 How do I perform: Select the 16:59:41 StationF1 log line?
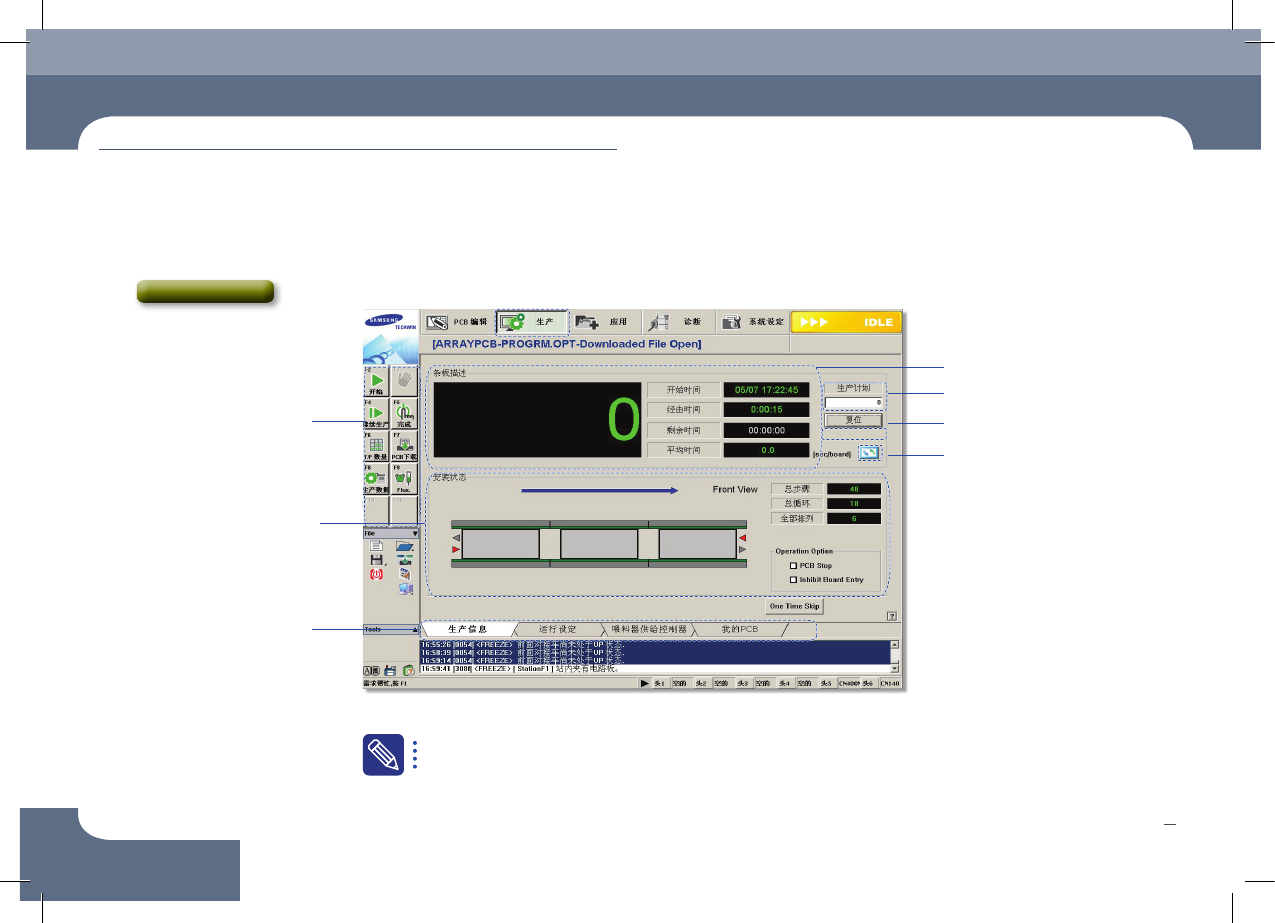pyautogui.click(x=654, y=669)
